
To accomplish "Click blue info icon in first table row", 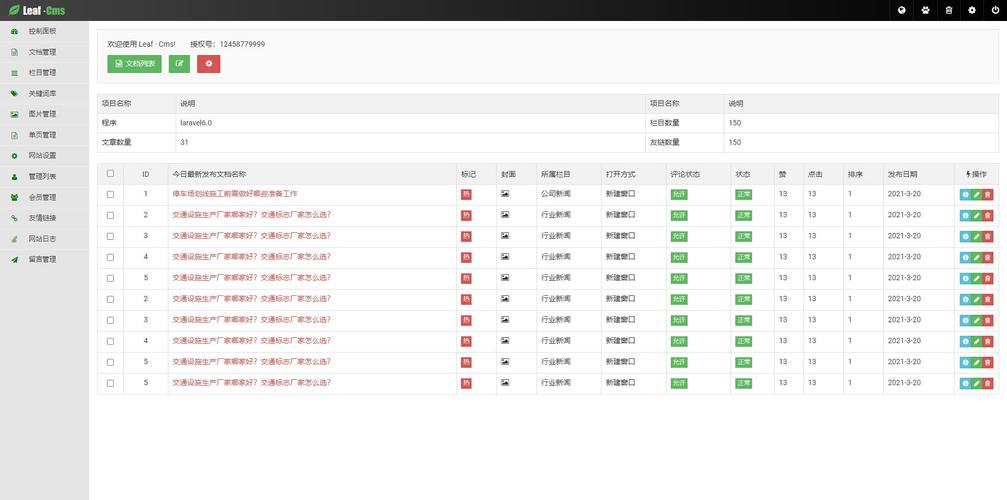I will point(965,194).
